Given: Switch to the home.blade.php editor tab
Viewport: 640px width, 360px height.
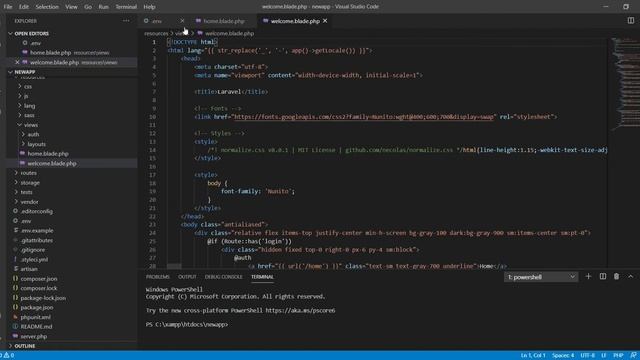Looking at the screenshot, I should coord(224,21).
